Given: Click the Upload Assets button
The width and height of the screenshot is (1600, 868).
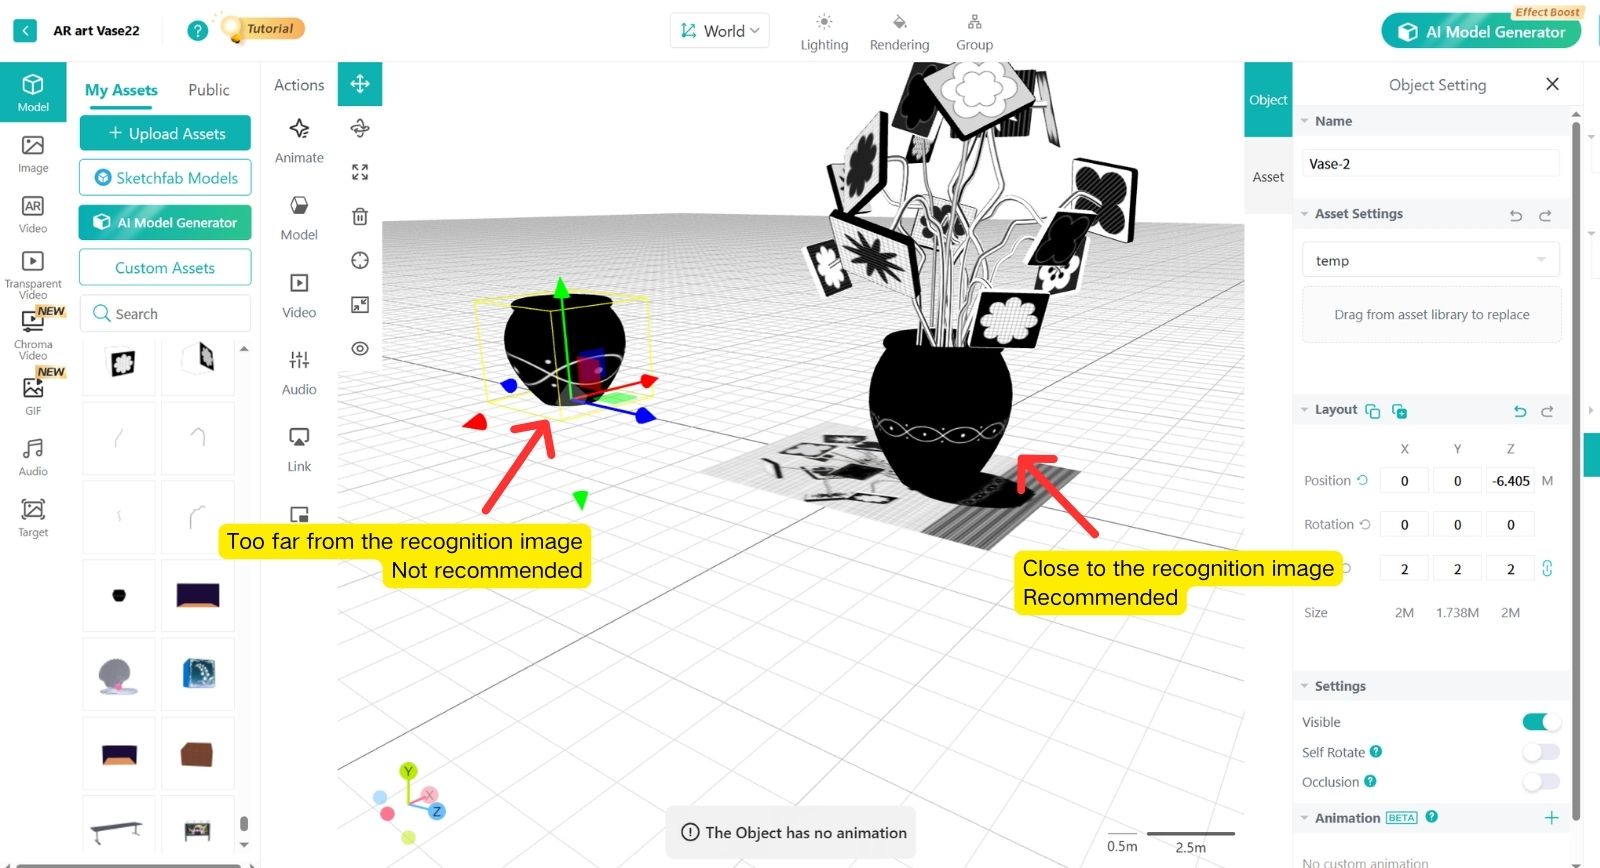Looking at the screenshot, I should click(x=165, y=133).
